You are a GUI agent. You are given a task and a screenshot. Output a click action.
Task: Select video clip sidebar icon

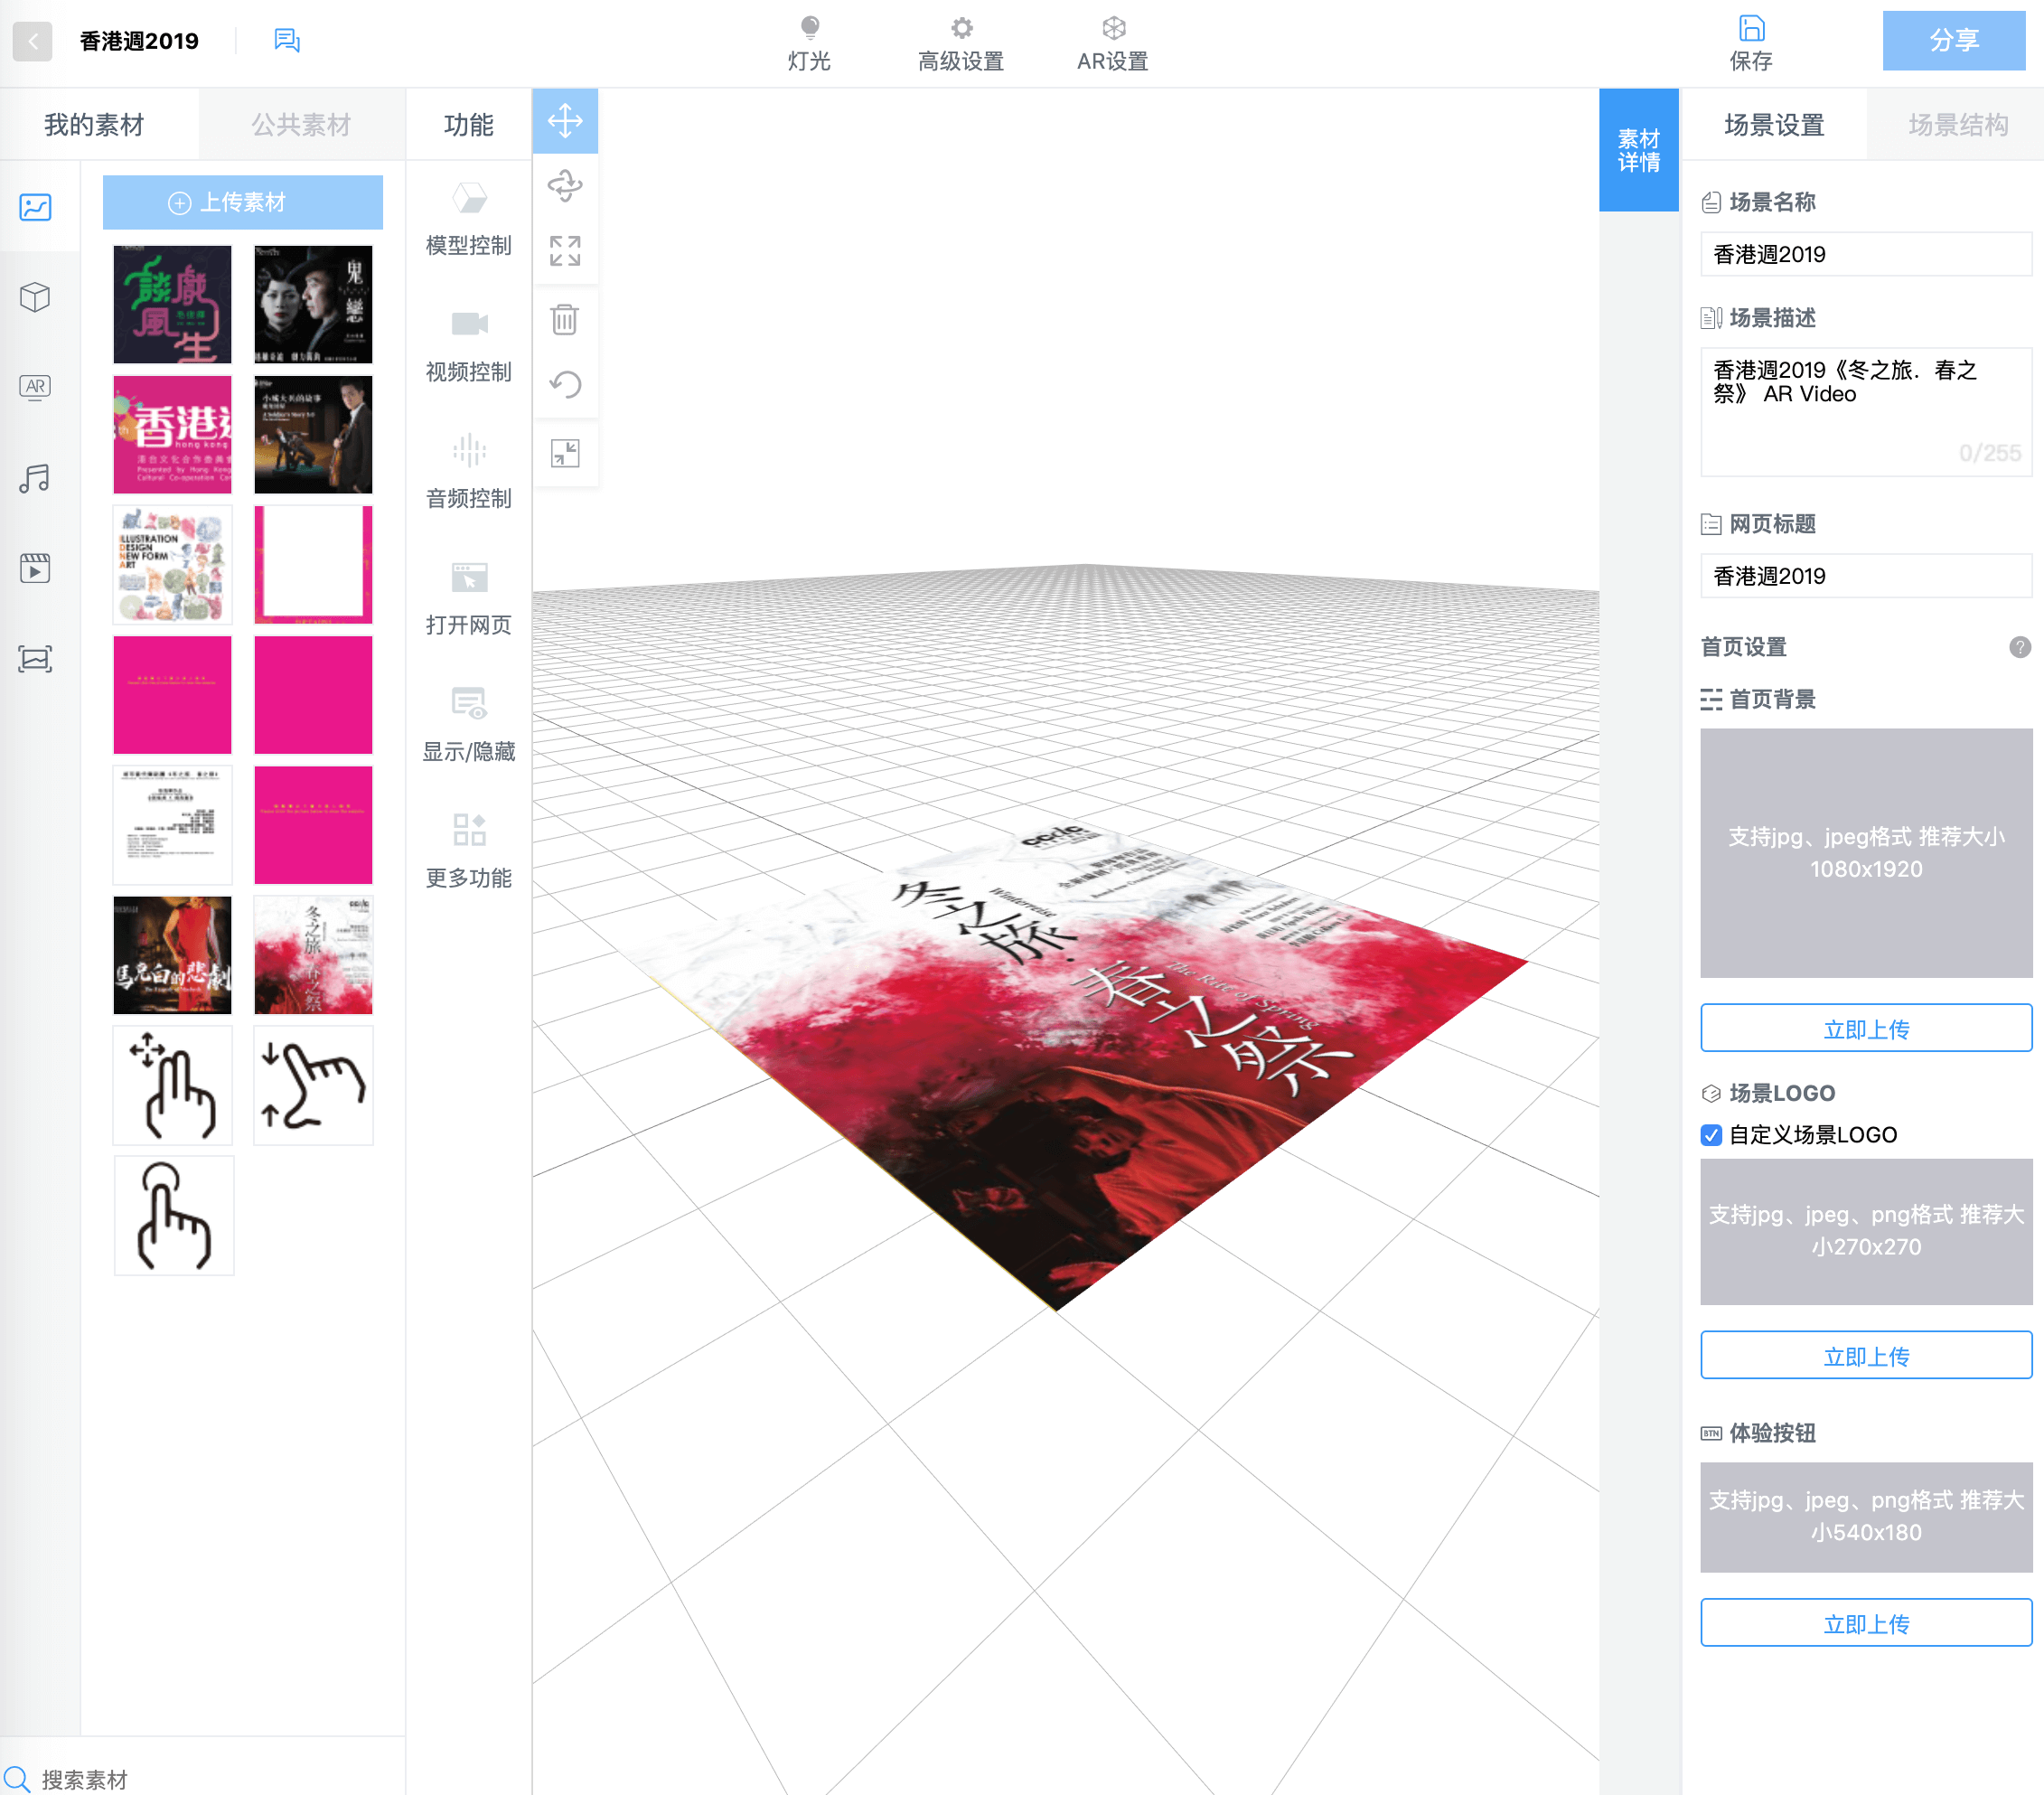(35, 568)
